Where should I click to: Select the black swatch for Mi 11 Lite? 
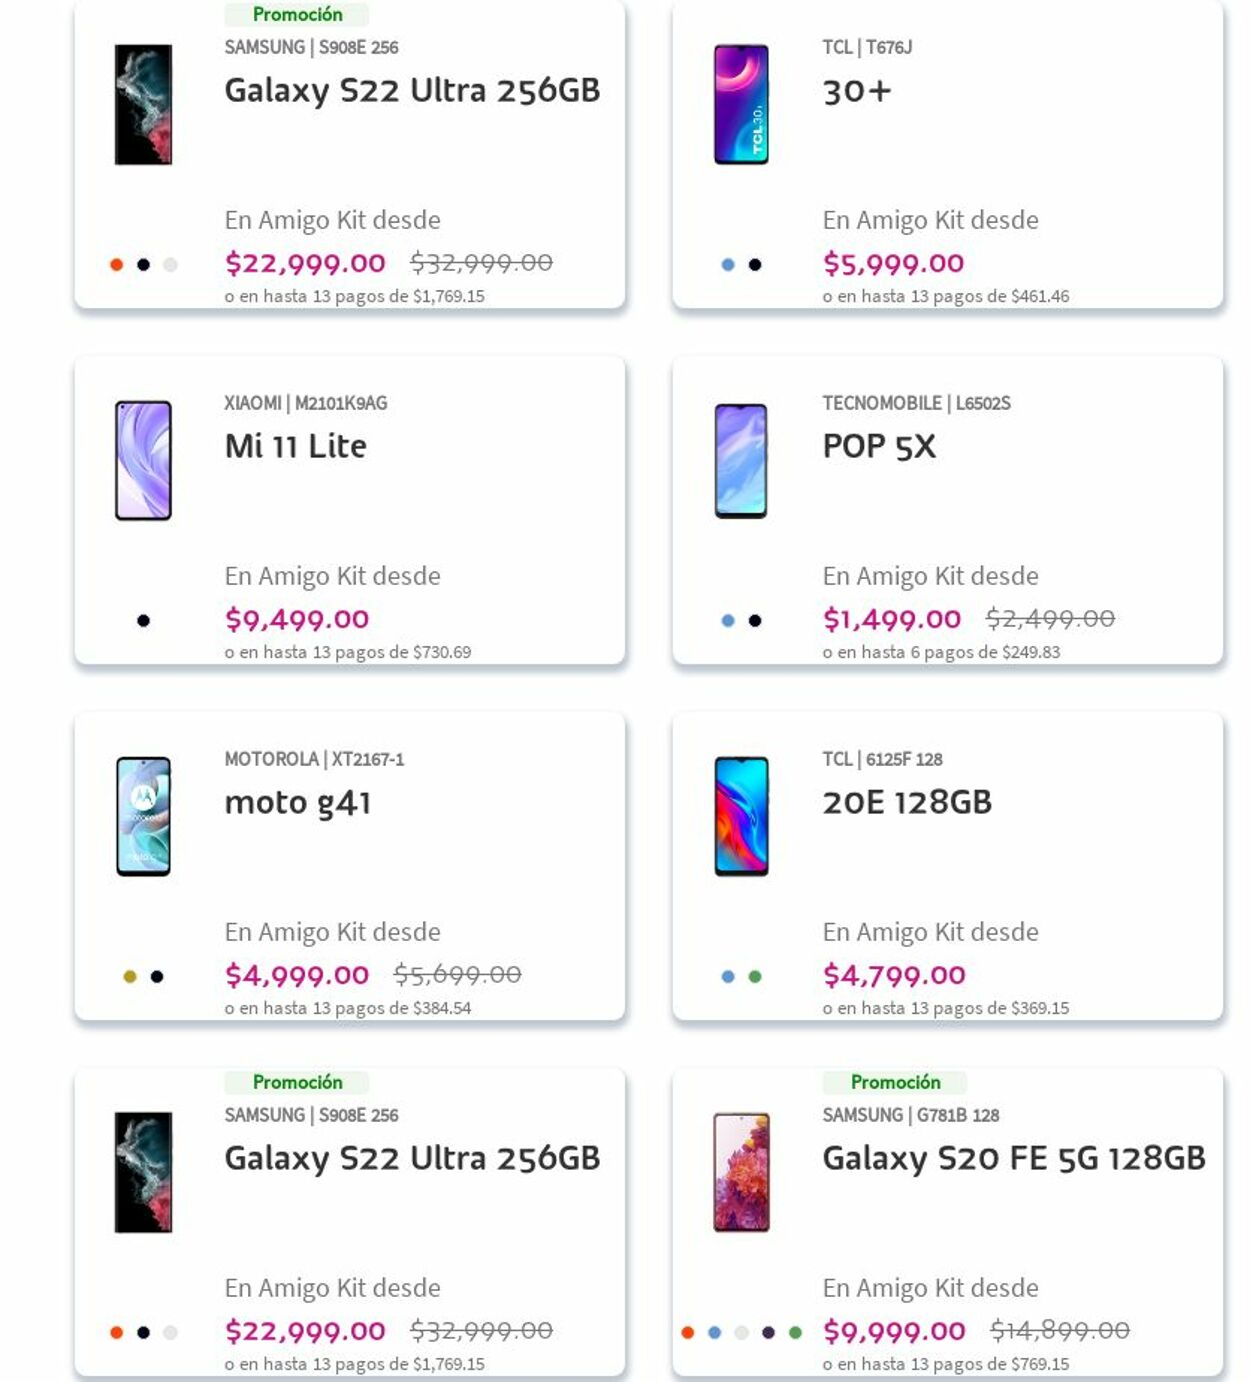143,620
